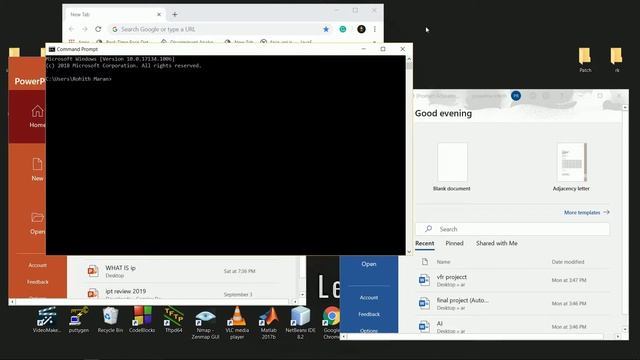Open VLC media player shortcut
640x360 pixels.
point(237,323)
